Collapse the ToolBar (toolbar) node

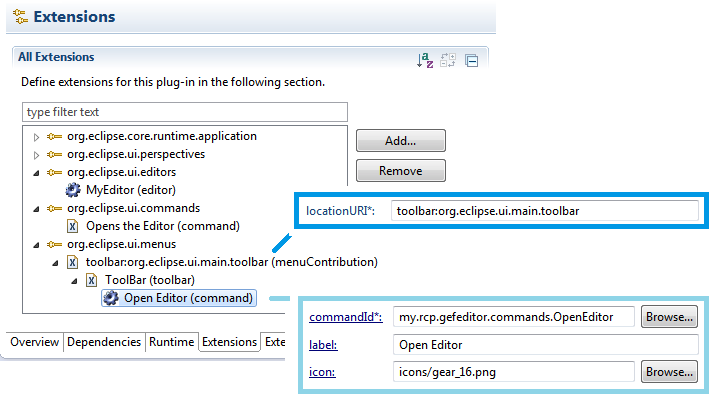pyautogui.click(x=74, y=281)
